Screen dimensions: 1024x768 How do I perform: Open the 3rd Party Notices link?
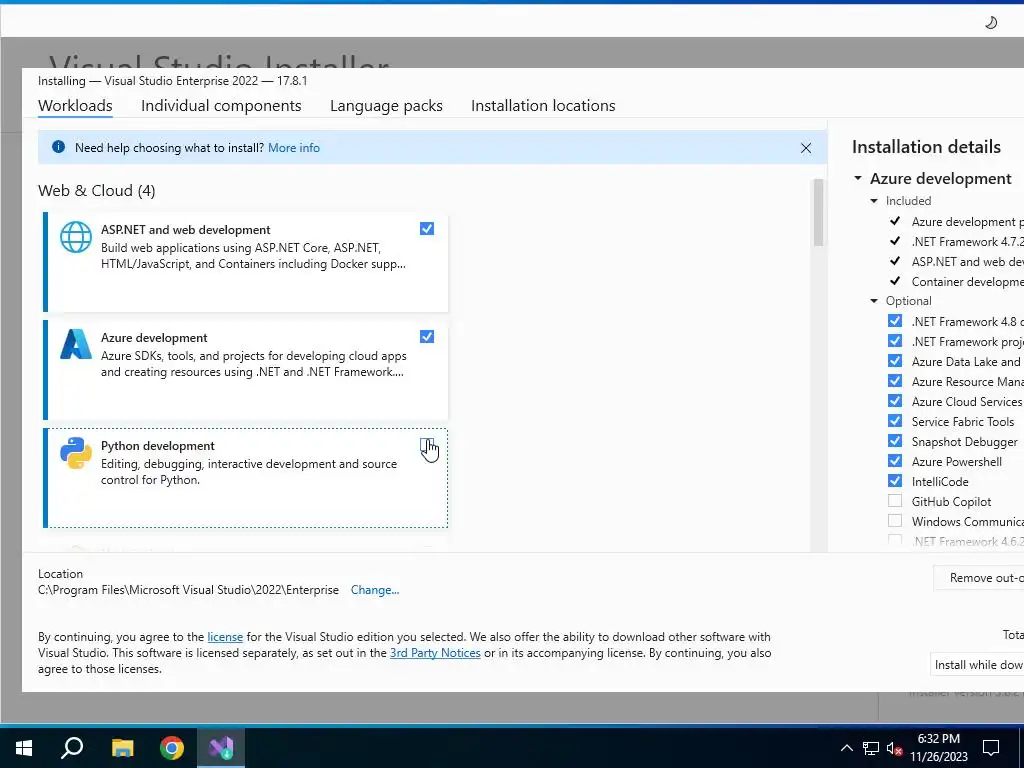click(x=435, y=653)
